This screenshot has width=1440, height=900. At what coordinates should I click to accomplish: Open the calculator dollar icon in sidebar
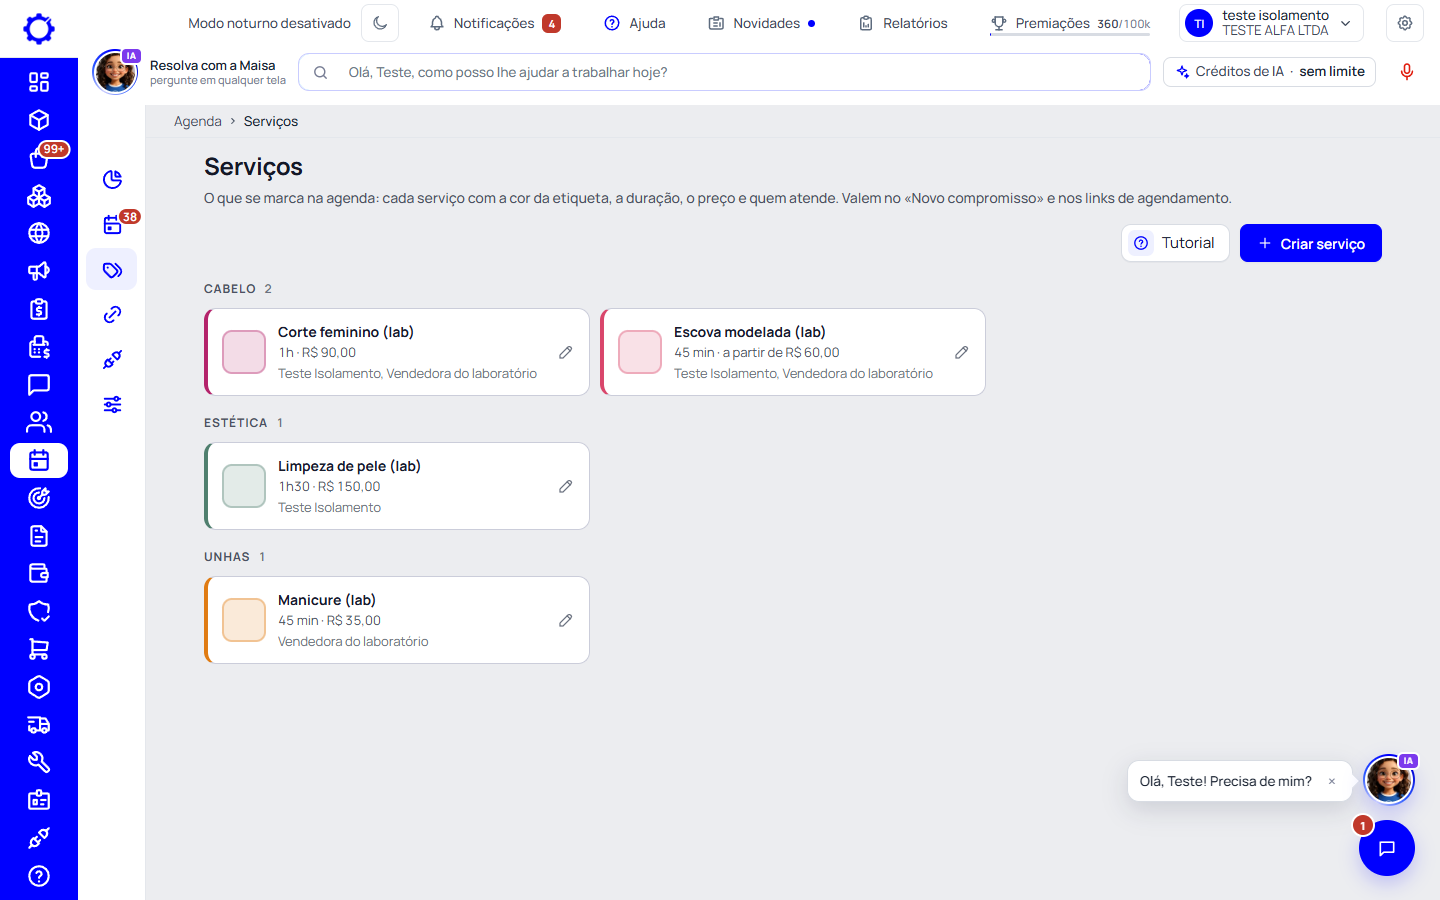(39, 347)
